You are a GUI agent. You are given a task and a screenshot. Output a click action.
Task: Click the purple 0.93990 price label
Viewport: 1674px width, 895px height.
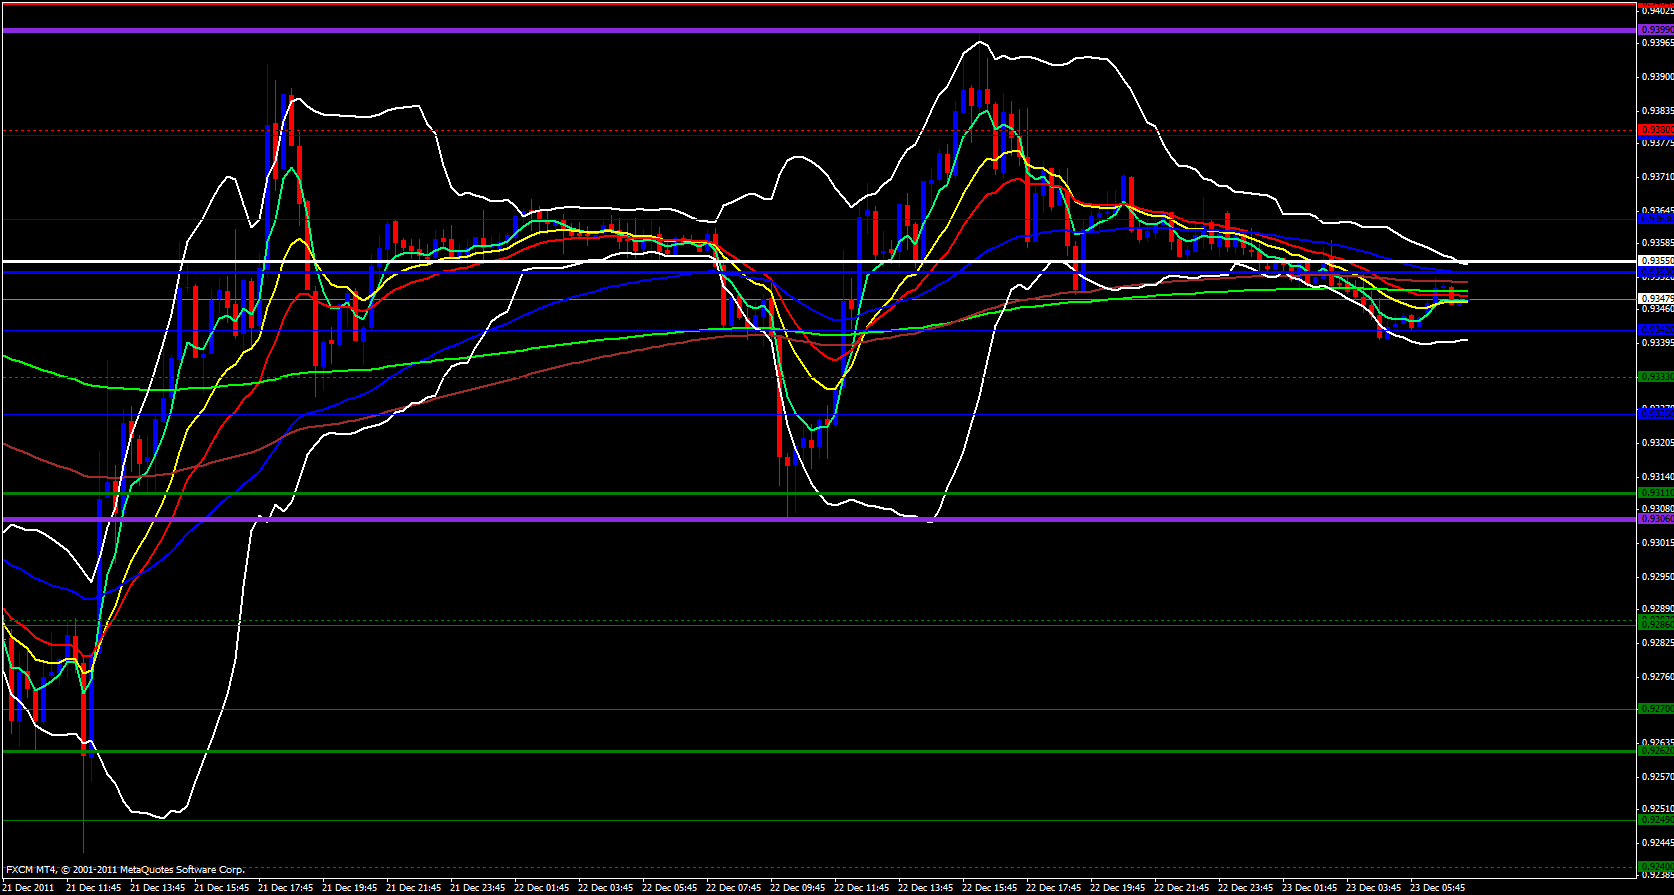[1656, 30]
